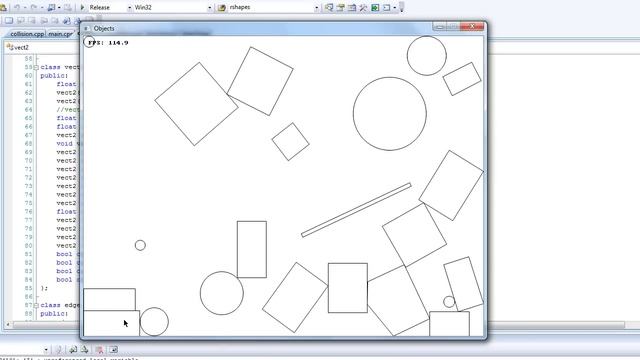Click the Go to Previous Message icon
Screen dimensions: 640x360
[x=73, y=349]
